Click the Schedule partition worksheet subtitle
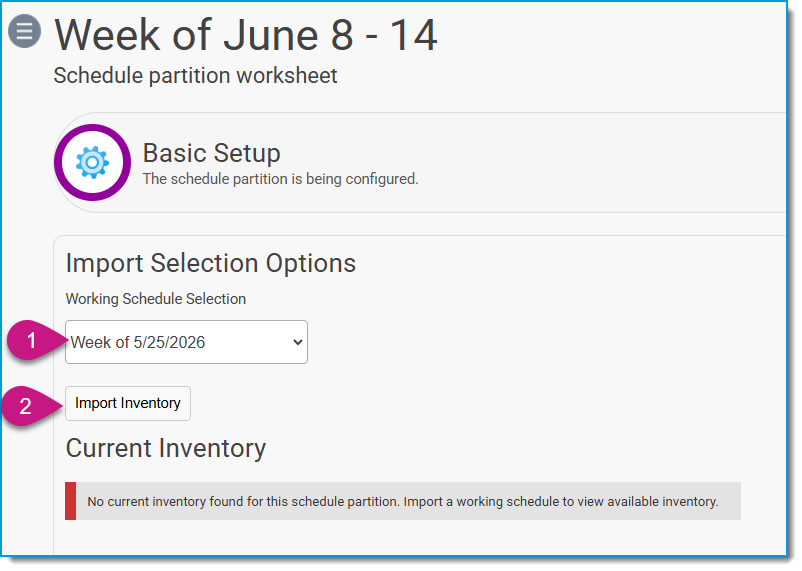 [x=195, y=76]
